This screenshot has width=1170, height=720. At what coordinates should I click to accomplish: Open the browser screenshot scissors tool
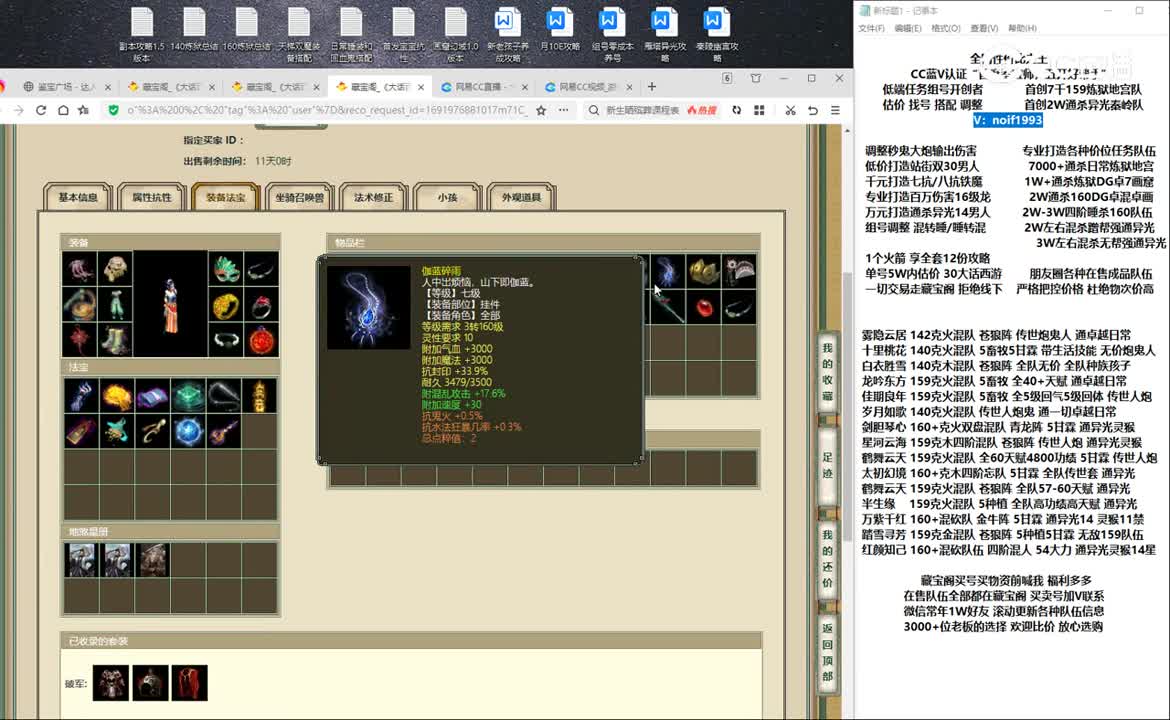click(x=790, y=110)
